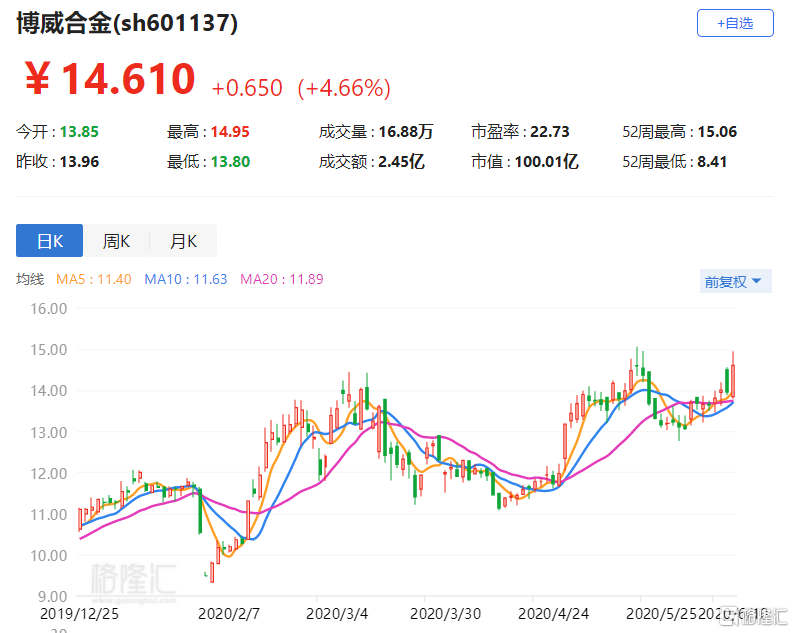Add stock via +自选 button

point(735,23)
